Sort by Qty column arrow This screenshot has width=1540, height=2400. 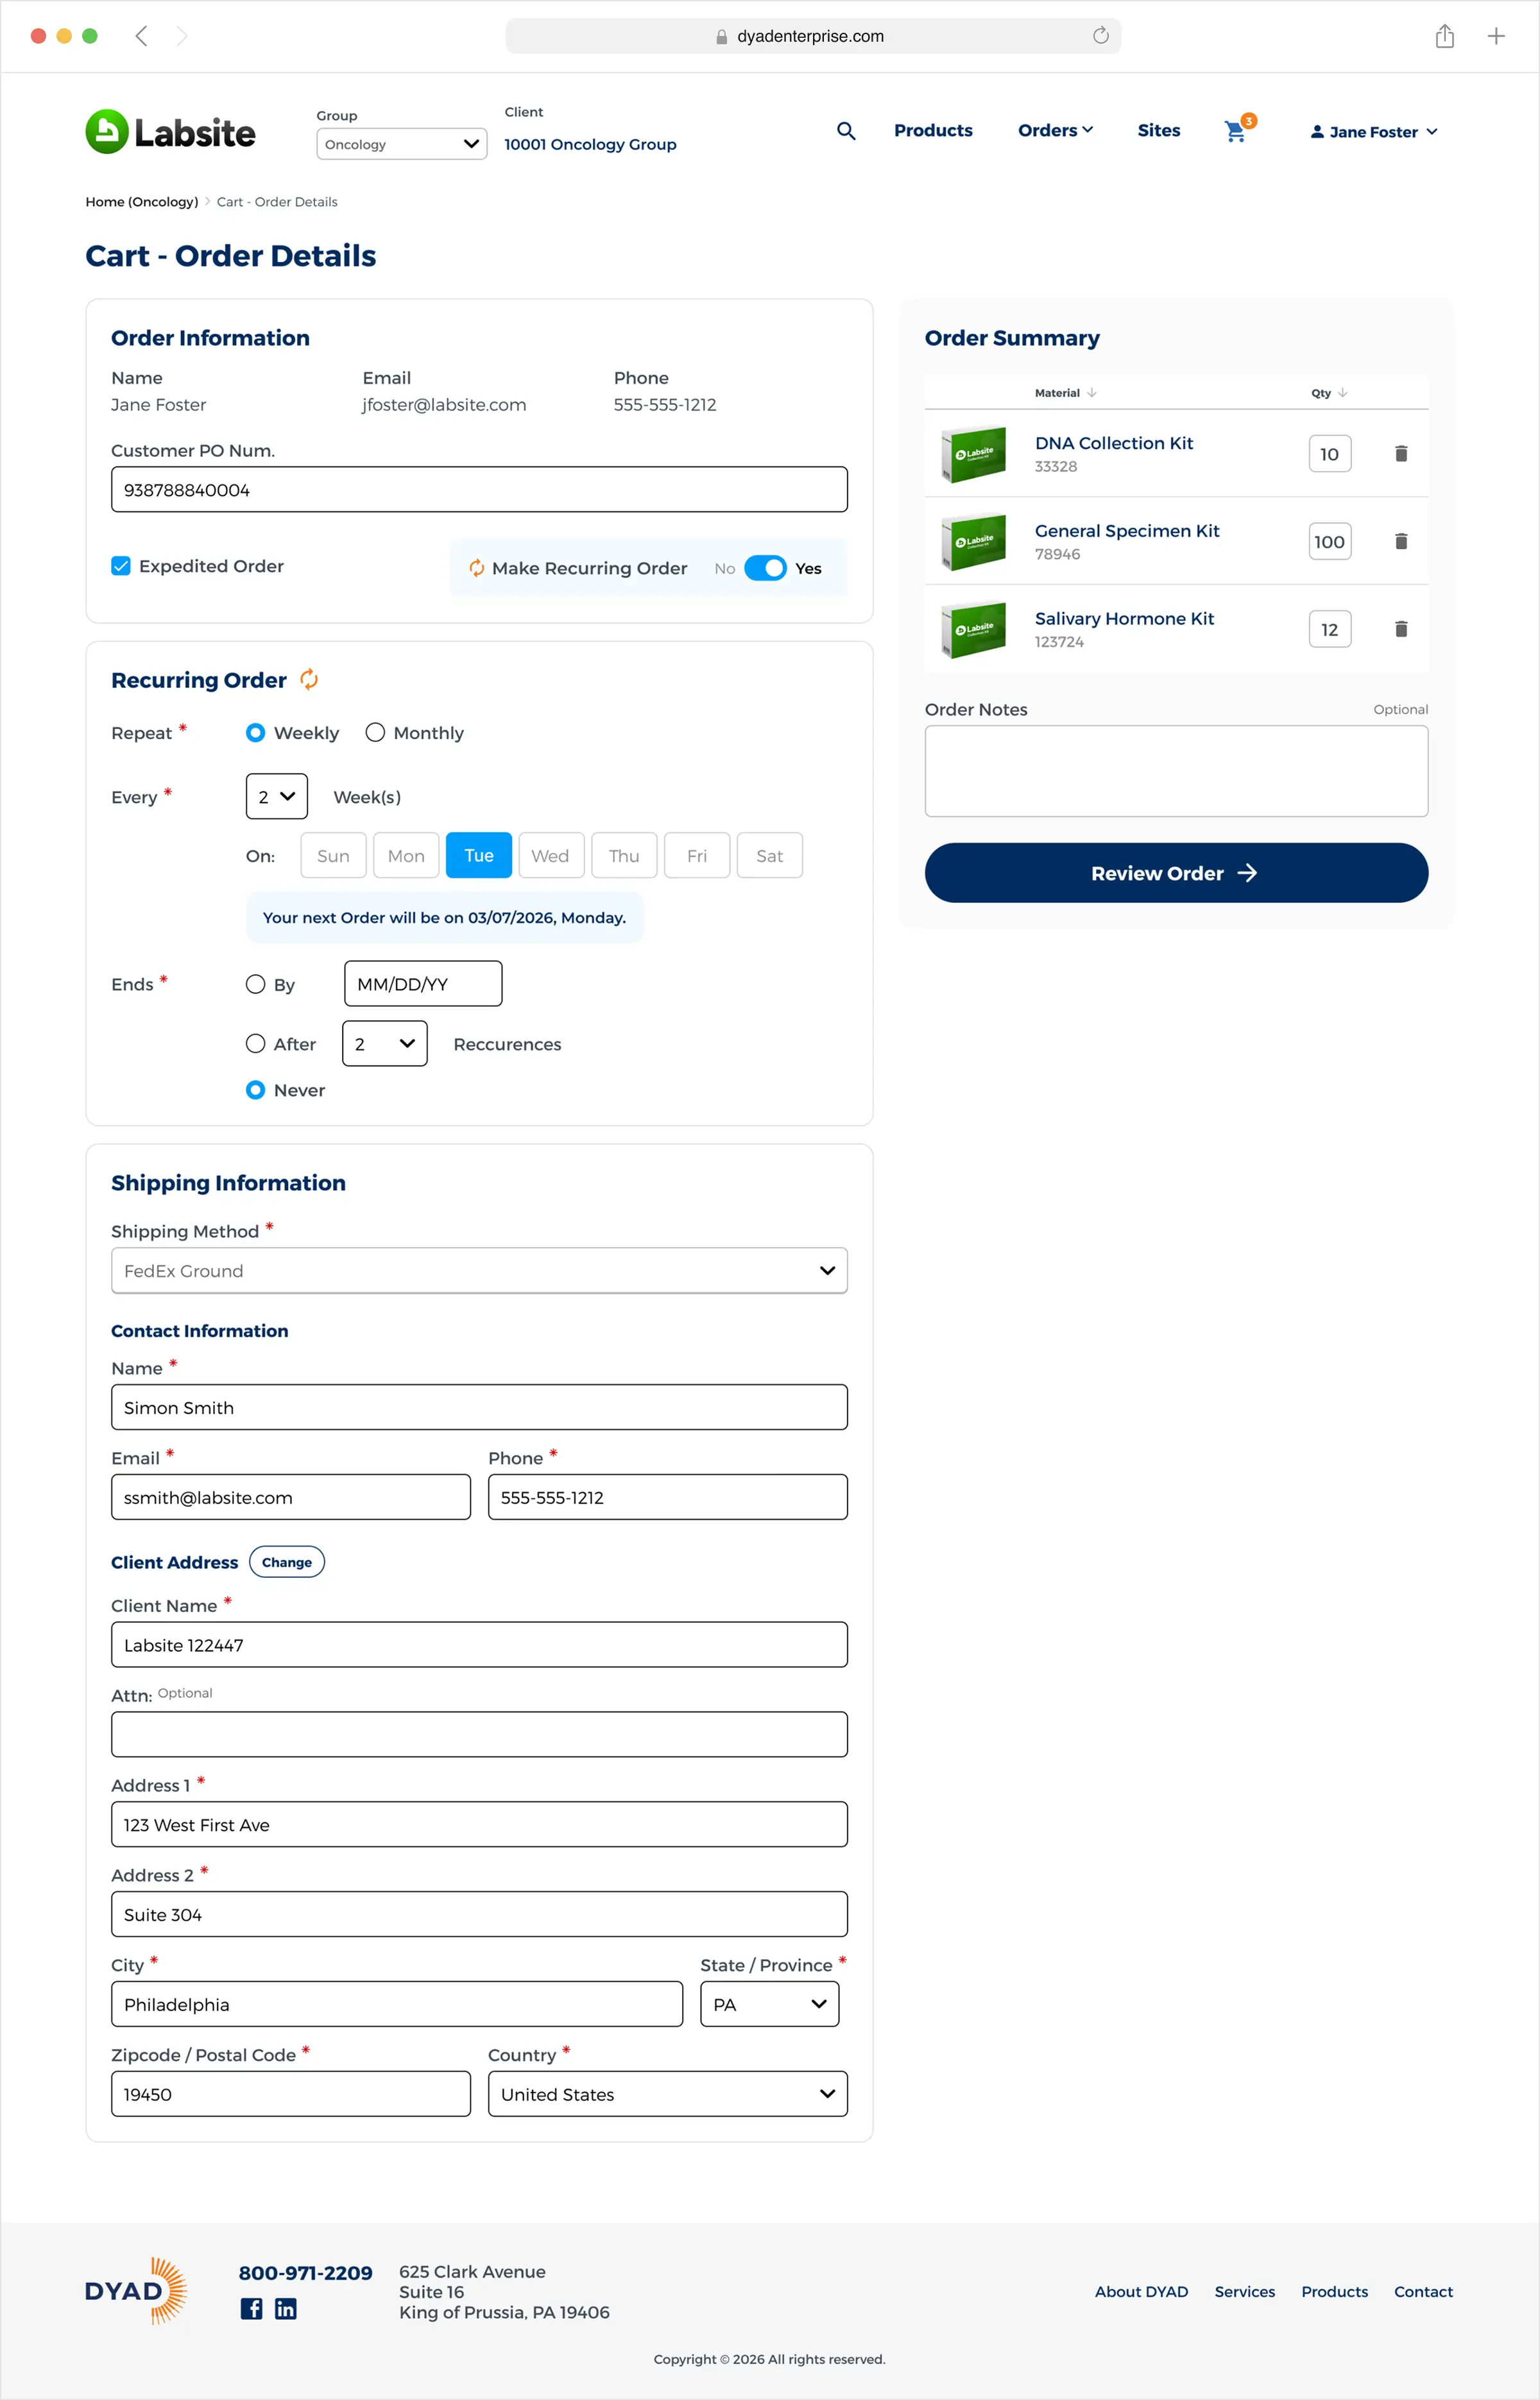1342,393
